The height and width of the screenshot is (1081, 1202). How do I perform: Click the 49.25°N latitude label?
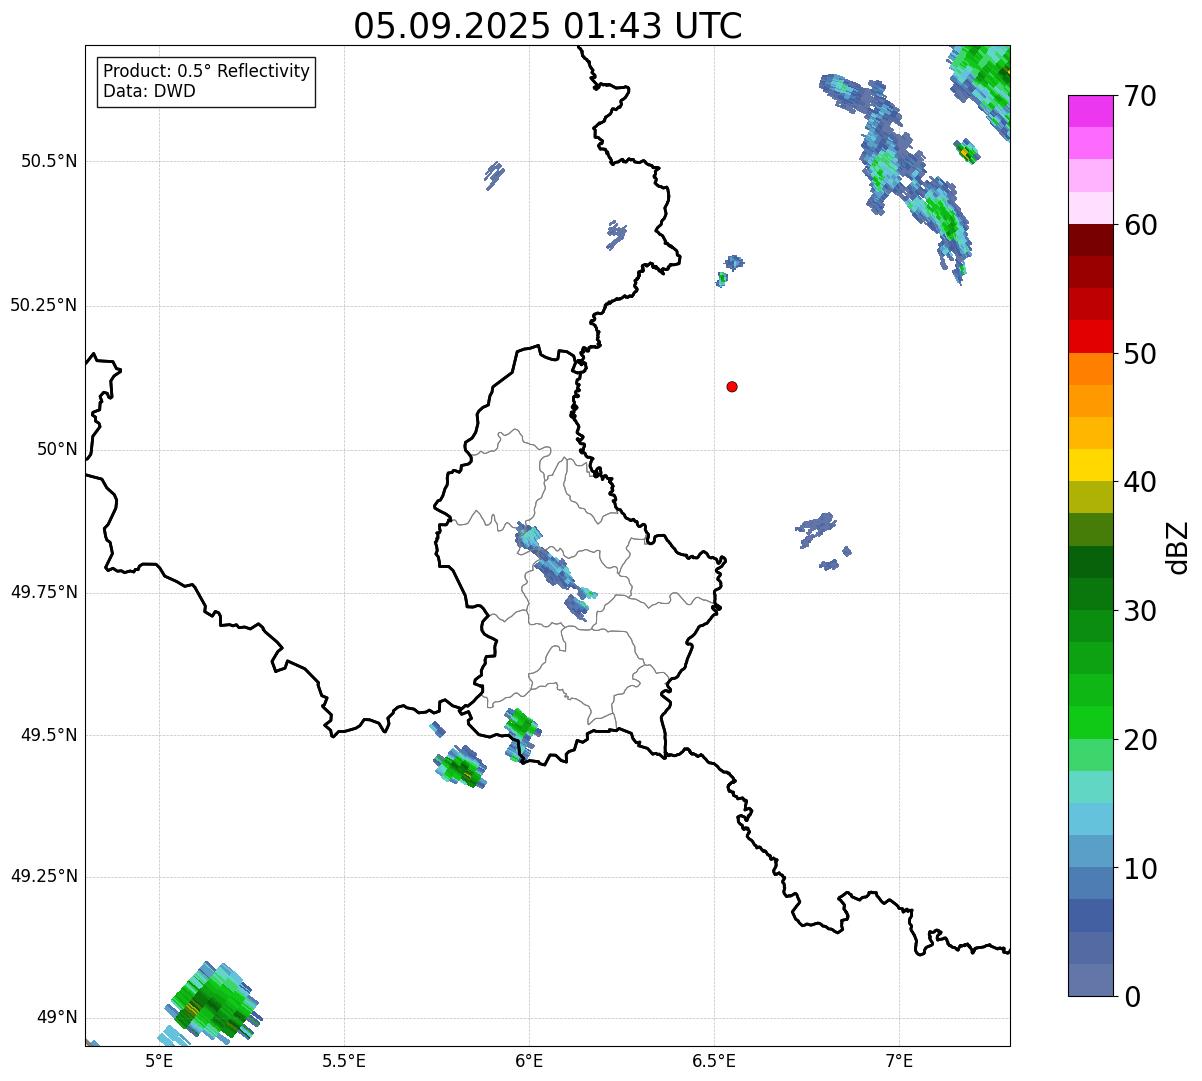pos(44,876)
